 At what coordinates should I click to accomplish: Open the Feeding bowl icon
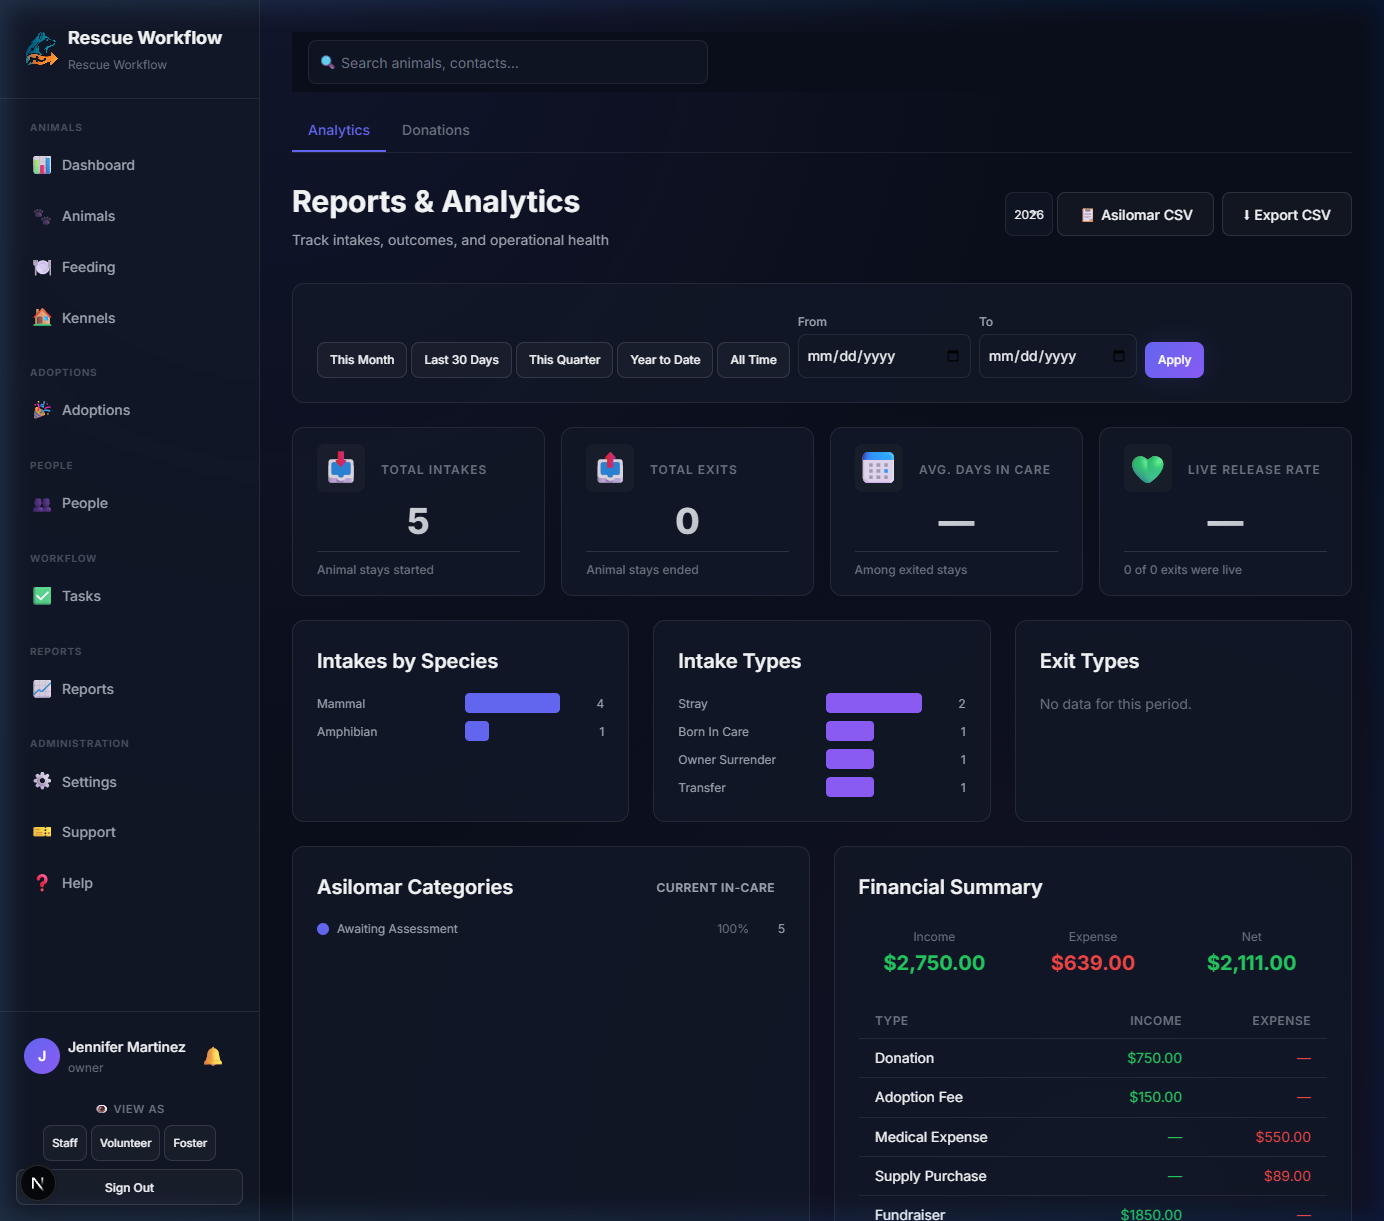point(42,267)
